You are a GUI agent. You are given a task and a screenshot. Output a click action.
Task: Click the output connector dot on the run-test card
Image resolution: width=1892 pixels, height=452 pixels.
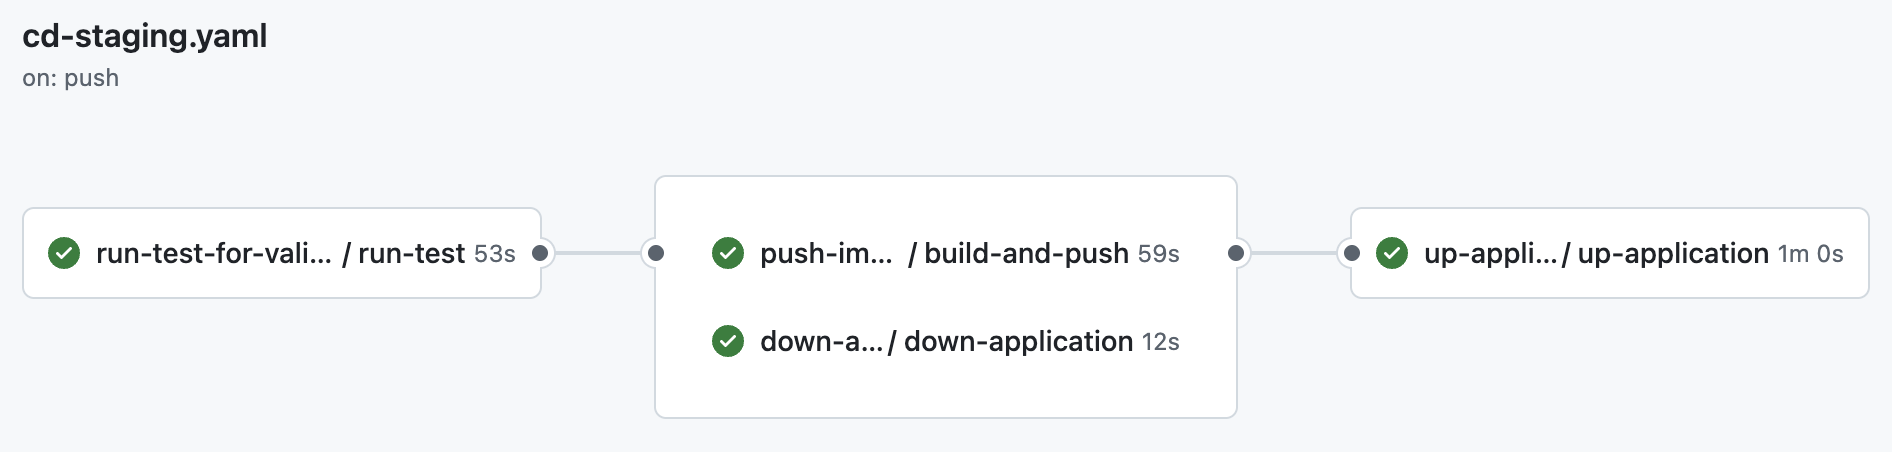click(x=540, y=253)
